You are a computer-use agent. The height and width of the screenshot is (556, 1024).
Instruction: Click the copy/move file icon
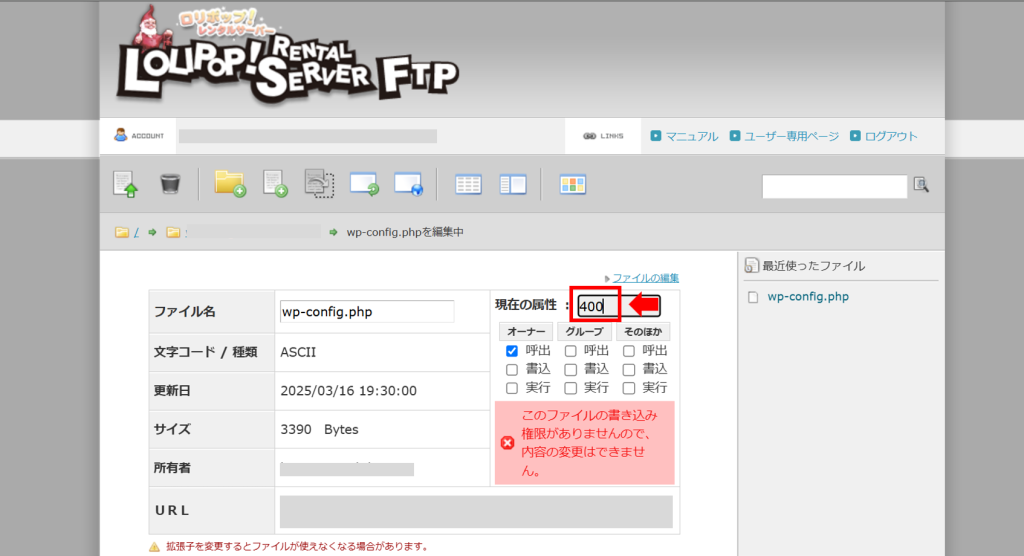click(319, 184)
